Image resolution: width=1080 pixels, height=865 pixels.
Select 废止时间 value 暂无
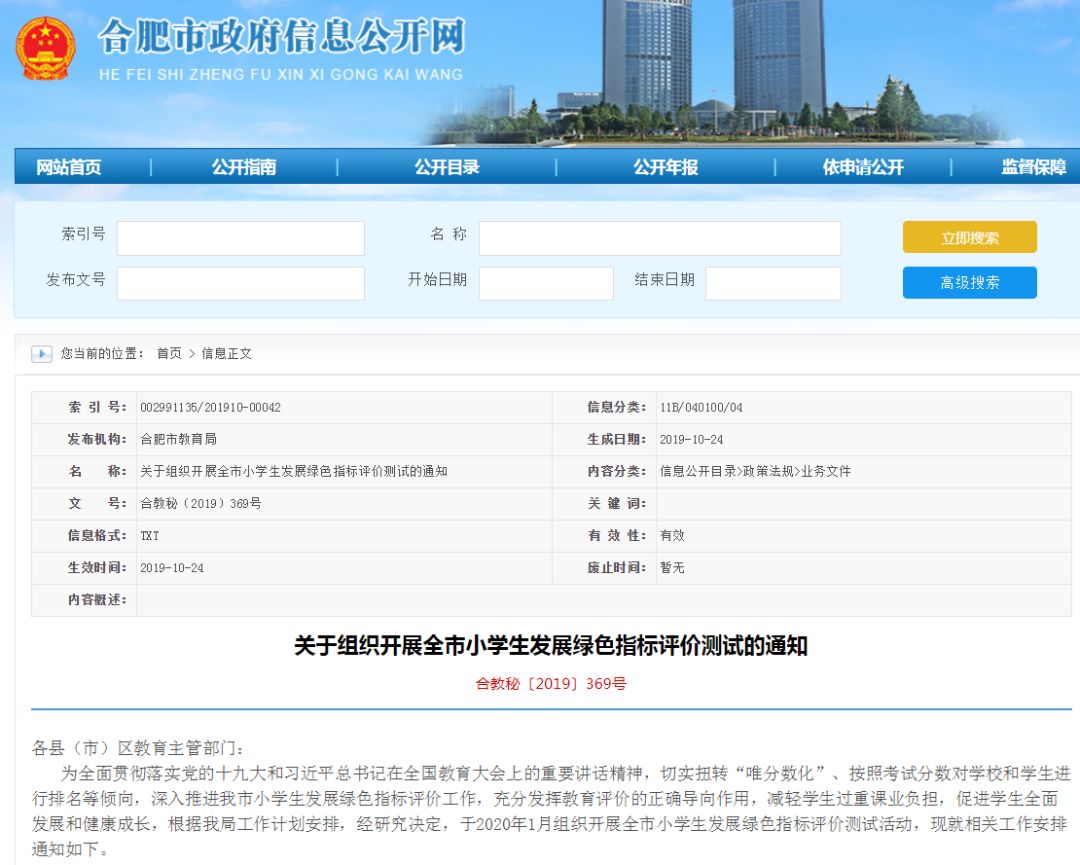point(672,567)
